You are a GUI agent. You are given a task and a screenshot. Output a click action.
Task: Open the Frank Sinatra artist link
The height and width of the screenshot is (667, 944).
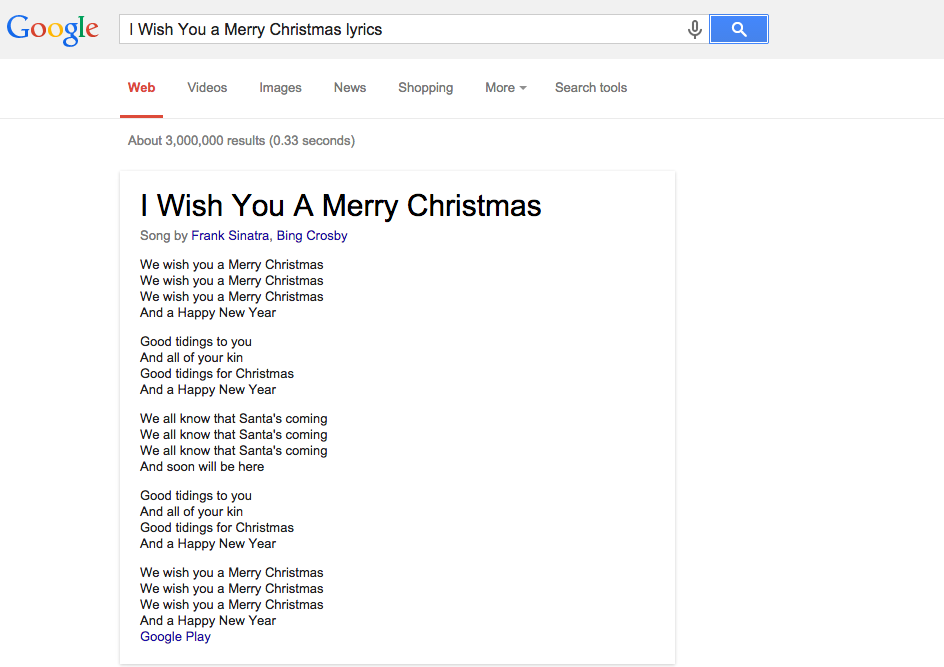click(x=230, y=236)
